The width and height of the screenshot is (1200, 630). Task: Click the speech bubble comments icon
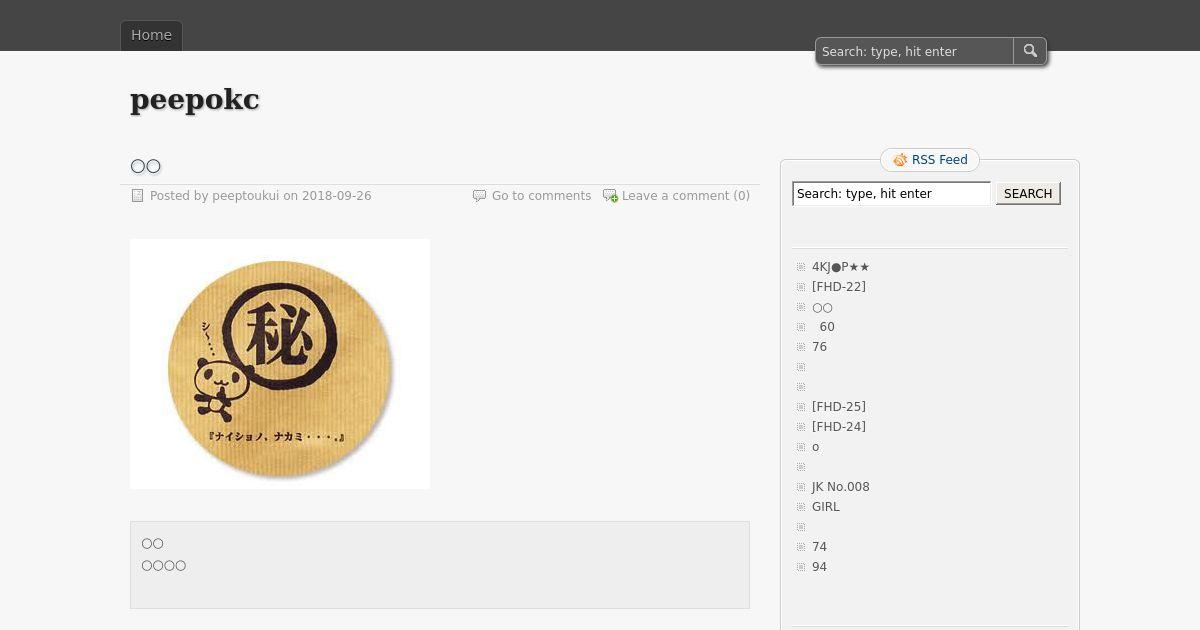[x=479, y=196]
